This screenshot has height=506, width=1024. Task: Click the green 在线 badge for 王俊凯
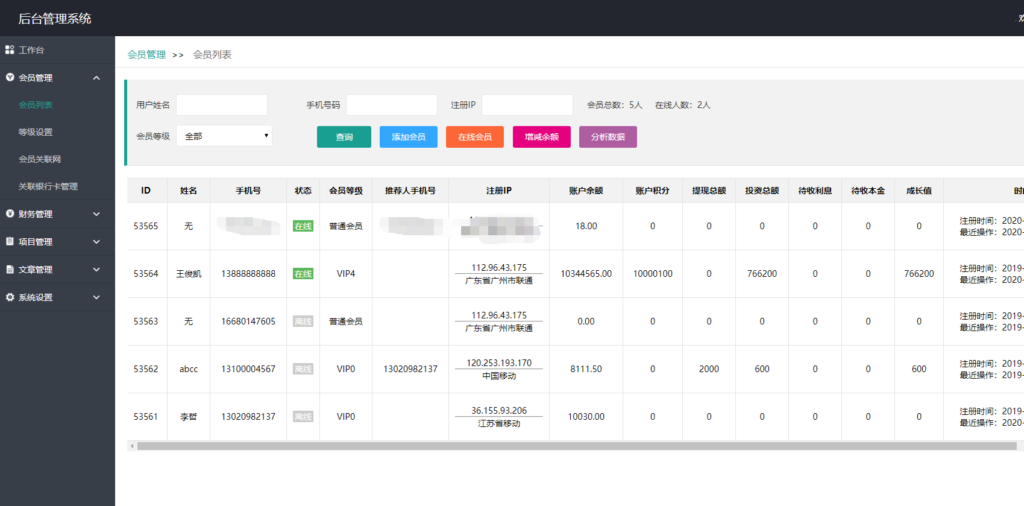303,273
